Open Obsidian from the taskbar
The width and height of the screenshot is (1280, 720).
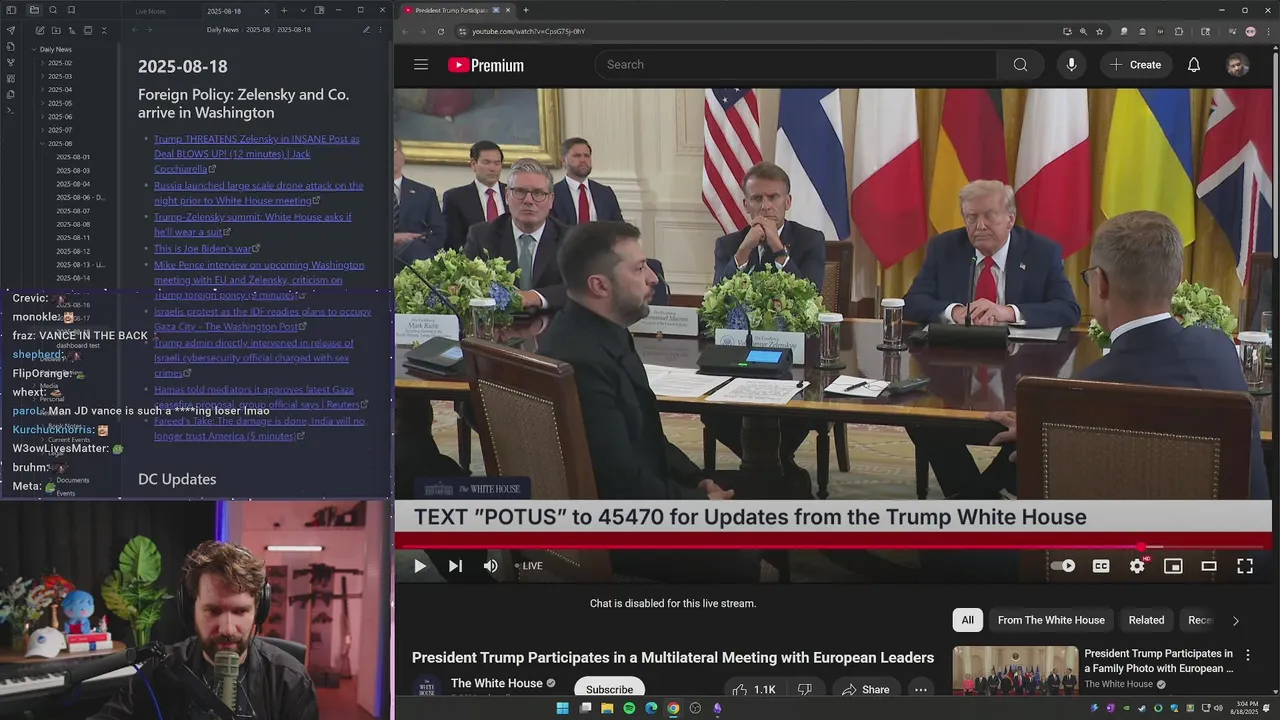coord(717,708)
